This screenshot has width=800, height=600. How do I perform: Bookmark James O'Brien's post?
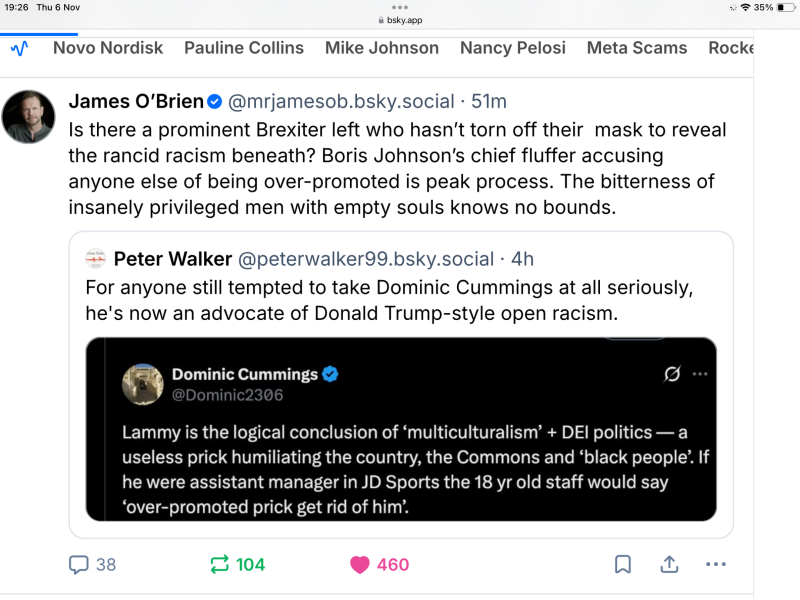point(623,564)
